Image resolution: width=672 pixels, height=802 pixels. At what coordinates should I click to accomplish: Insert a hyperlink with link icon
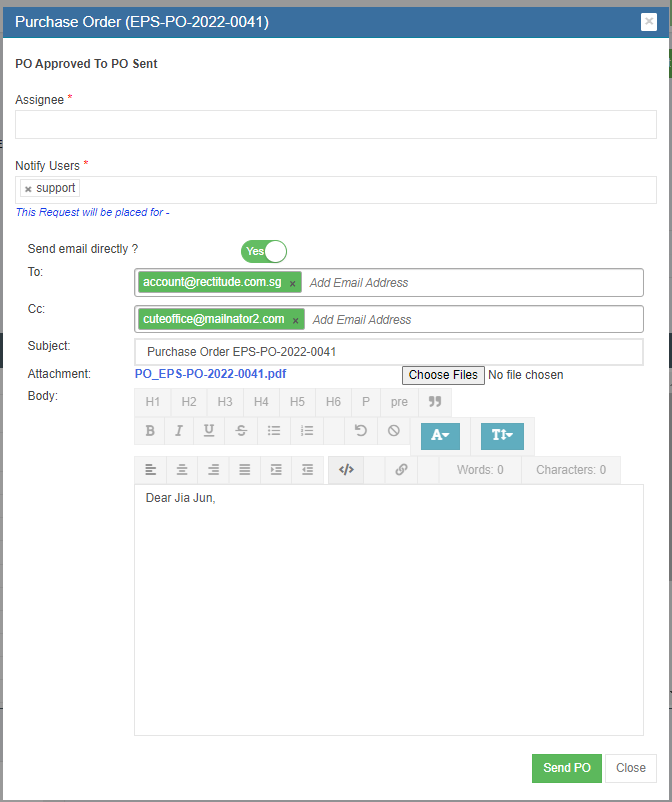click(x=401, y=469)
